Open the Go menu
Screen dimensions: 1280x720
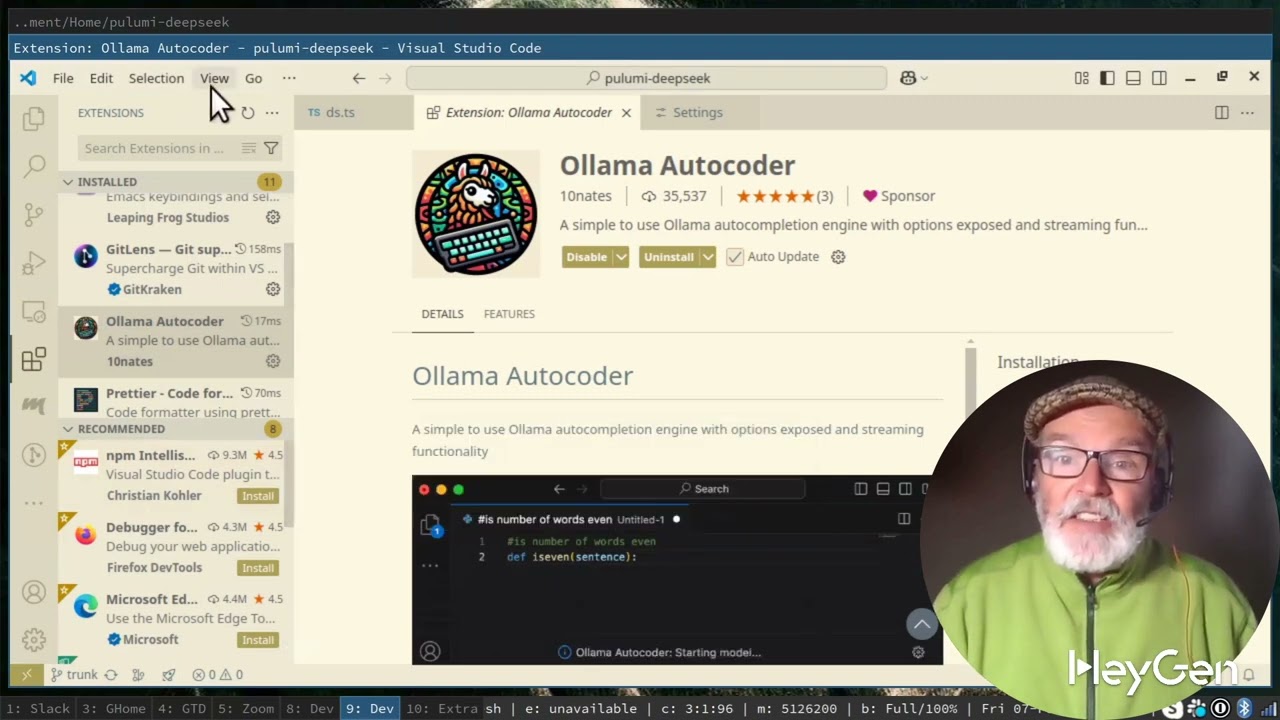(254, 78)
